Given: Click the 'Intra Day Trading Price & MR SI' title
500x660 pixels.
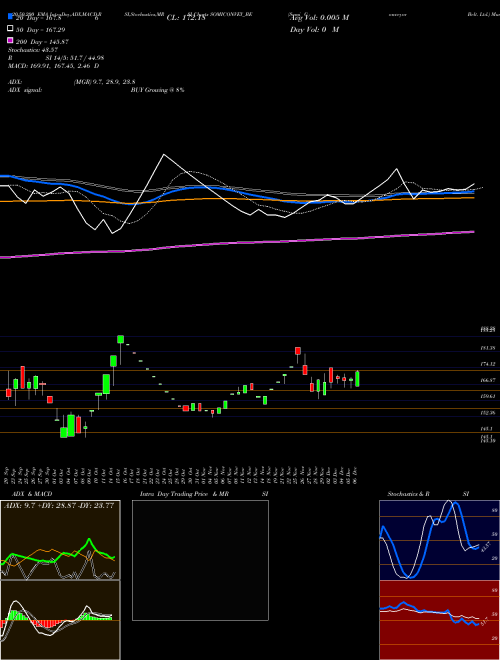Looking at the screenshot, I should pos(204,494).
